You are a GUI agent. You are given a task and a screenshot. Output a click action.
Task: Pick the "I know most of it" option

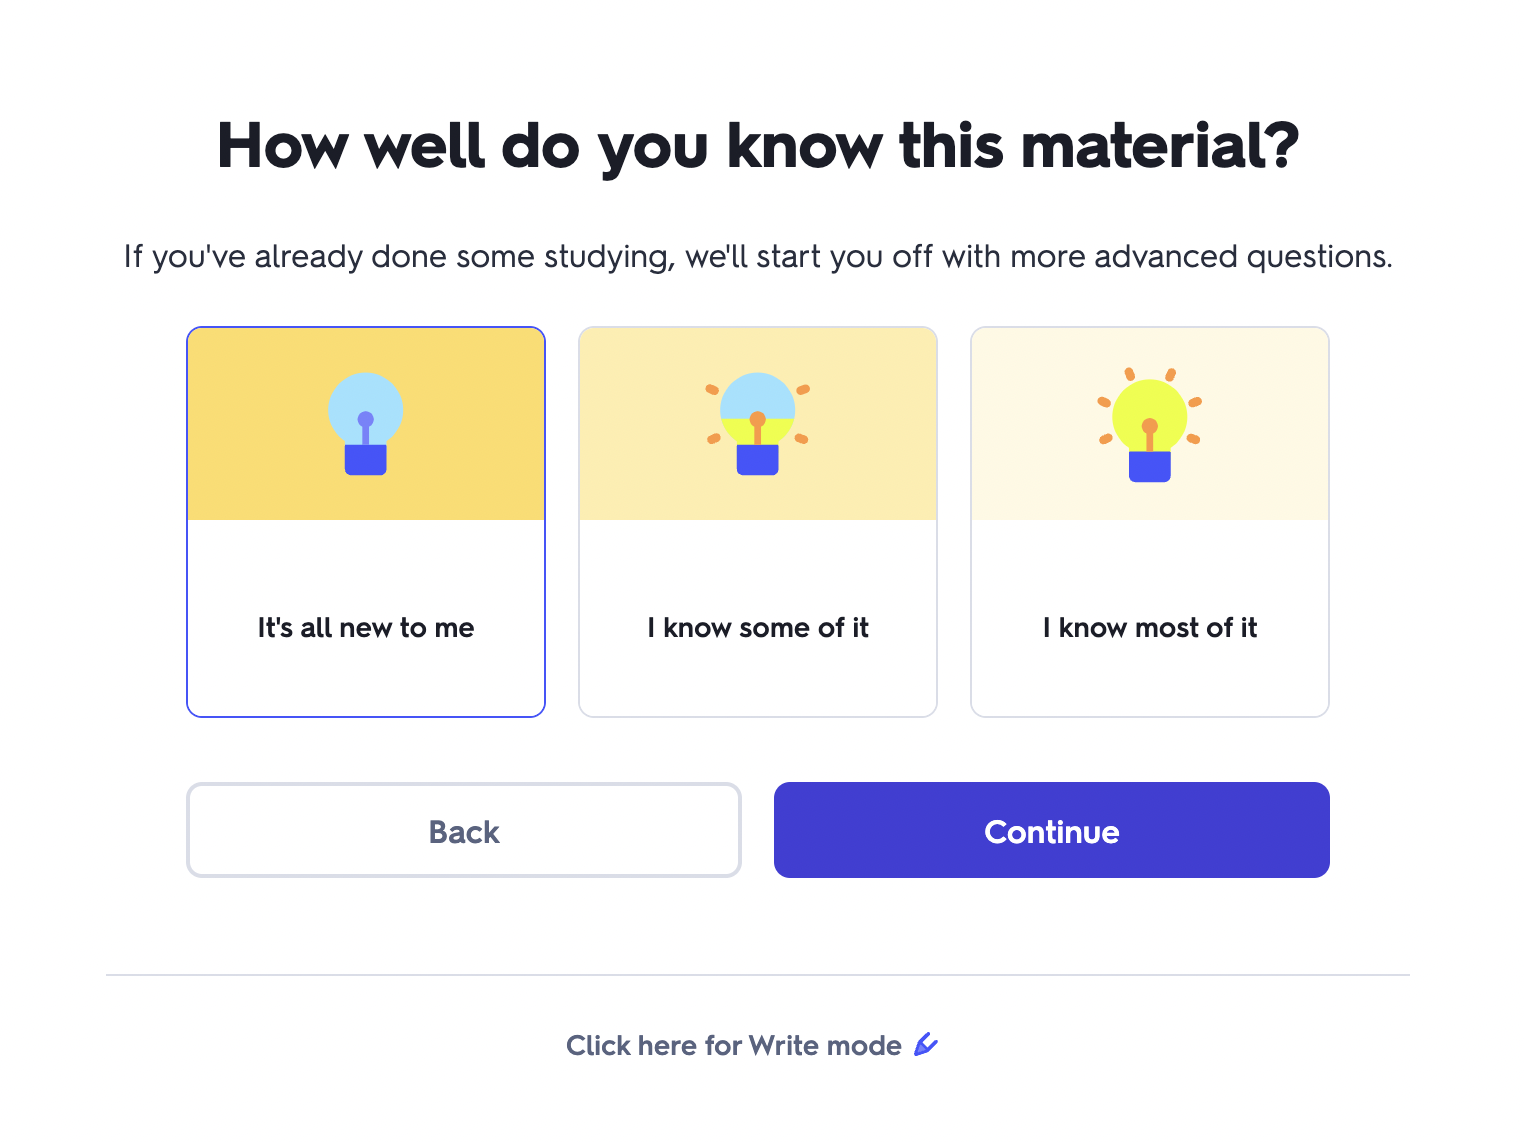(x=1150, y=522)
